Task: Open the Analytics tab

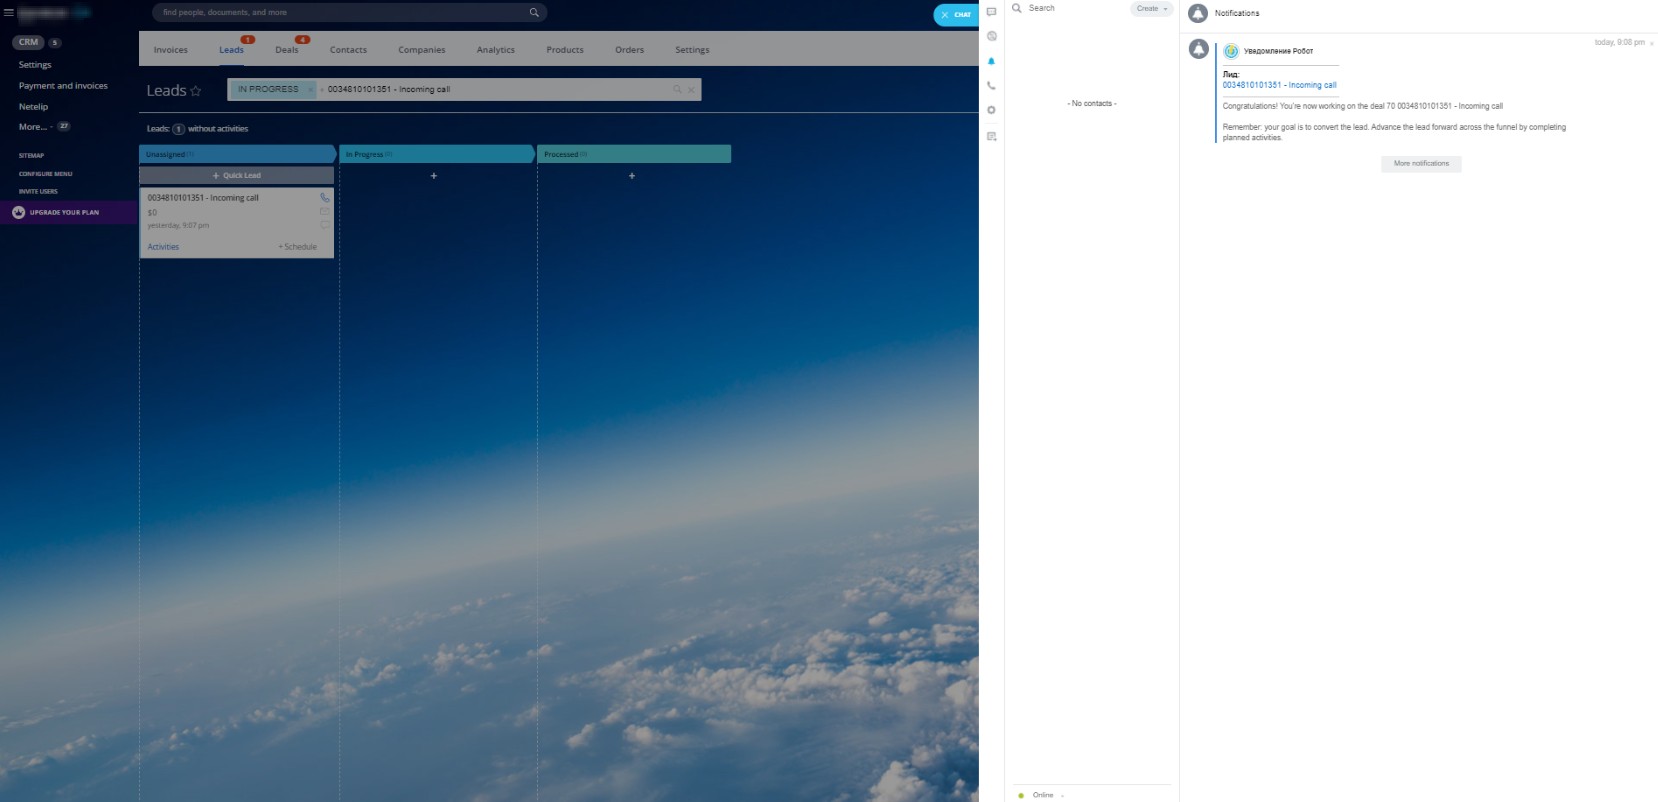Action: 495,50
